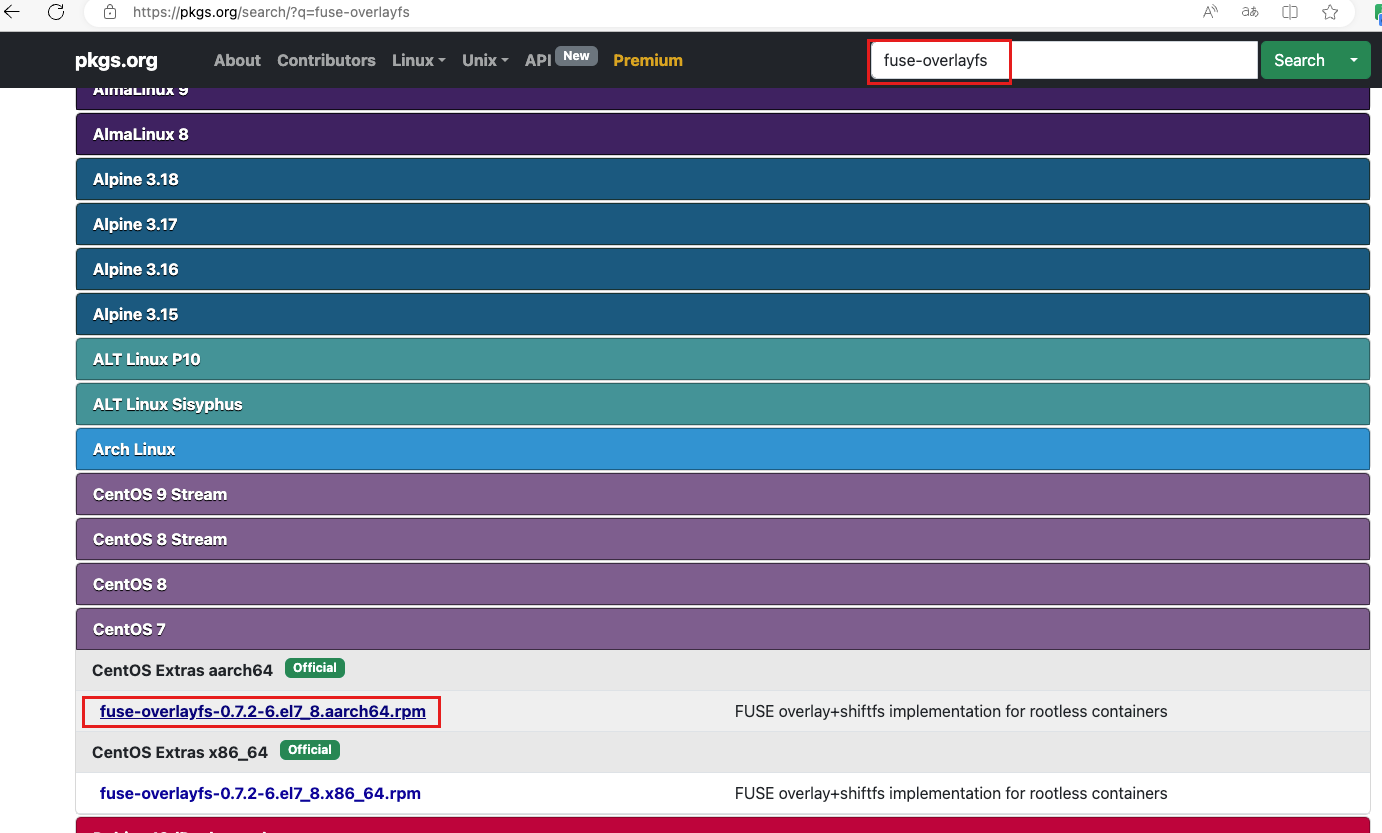The image size is (1382, 833).
Task: Go to the pkgs.org home logo
Action: pos(116,60)
